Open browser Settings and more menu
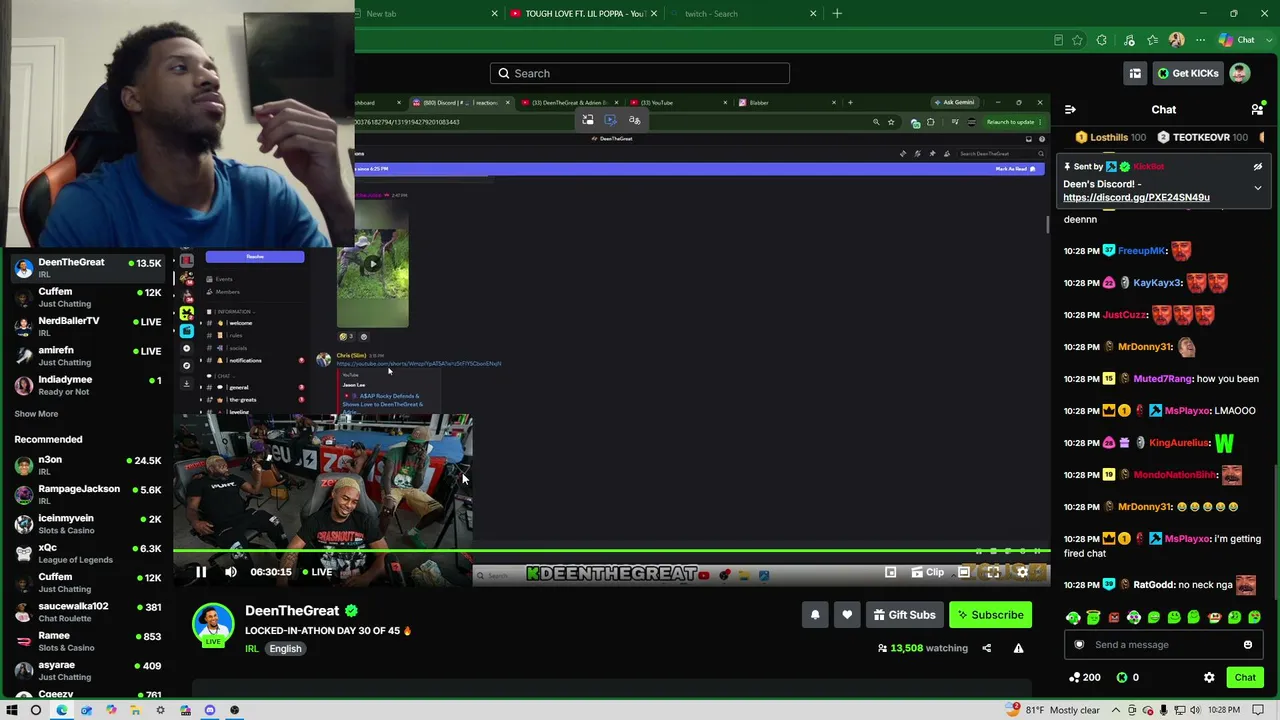 tap(1200, 40)
